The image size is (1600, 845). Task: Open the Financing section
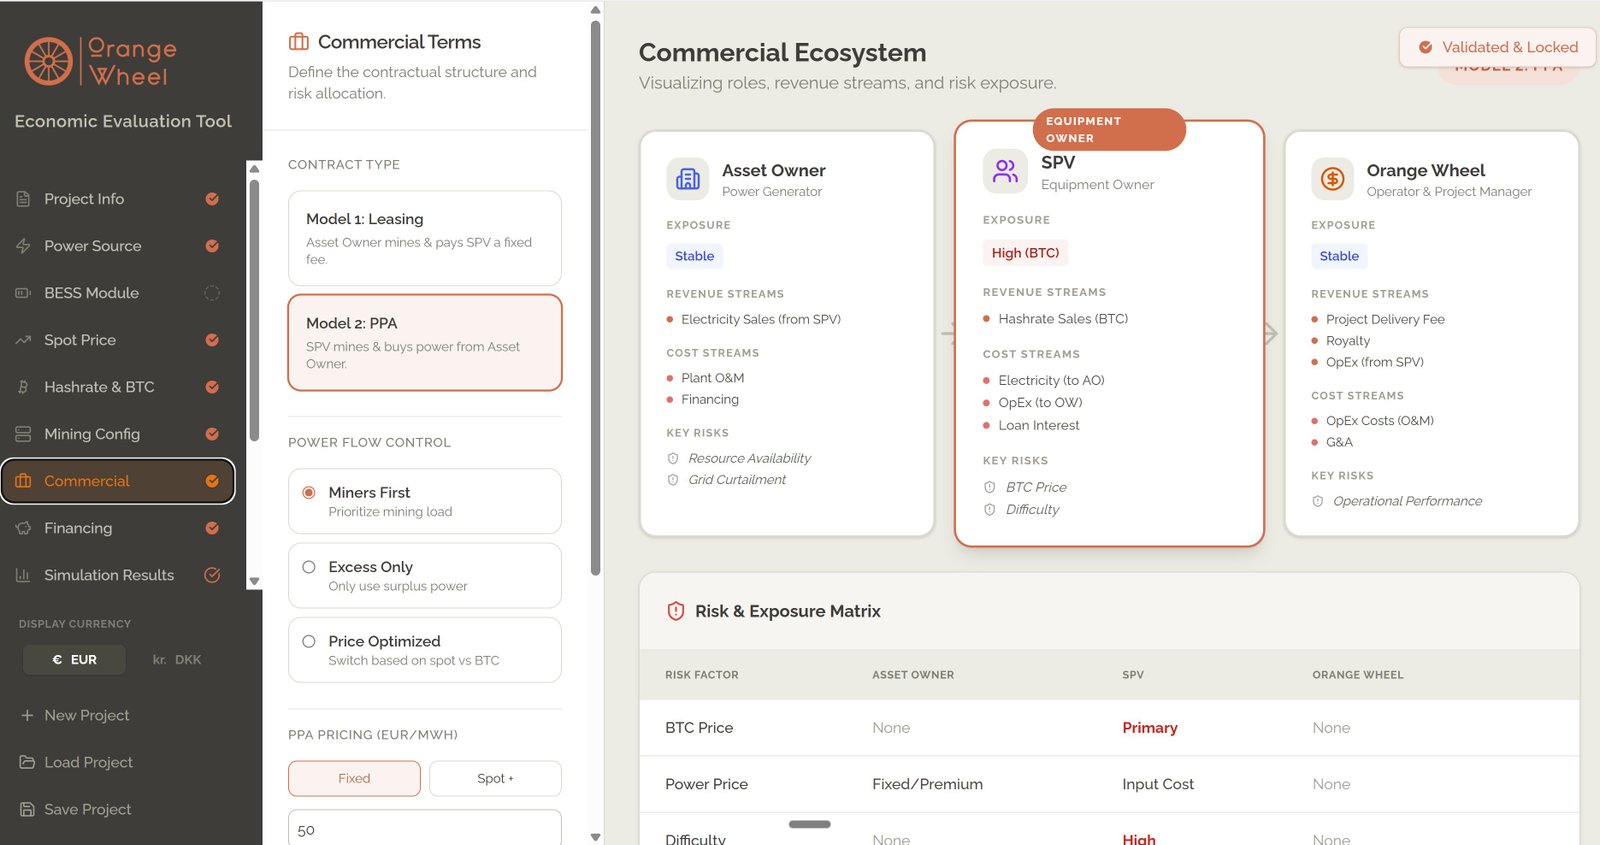pyautogui.click(x=118, y=528)
